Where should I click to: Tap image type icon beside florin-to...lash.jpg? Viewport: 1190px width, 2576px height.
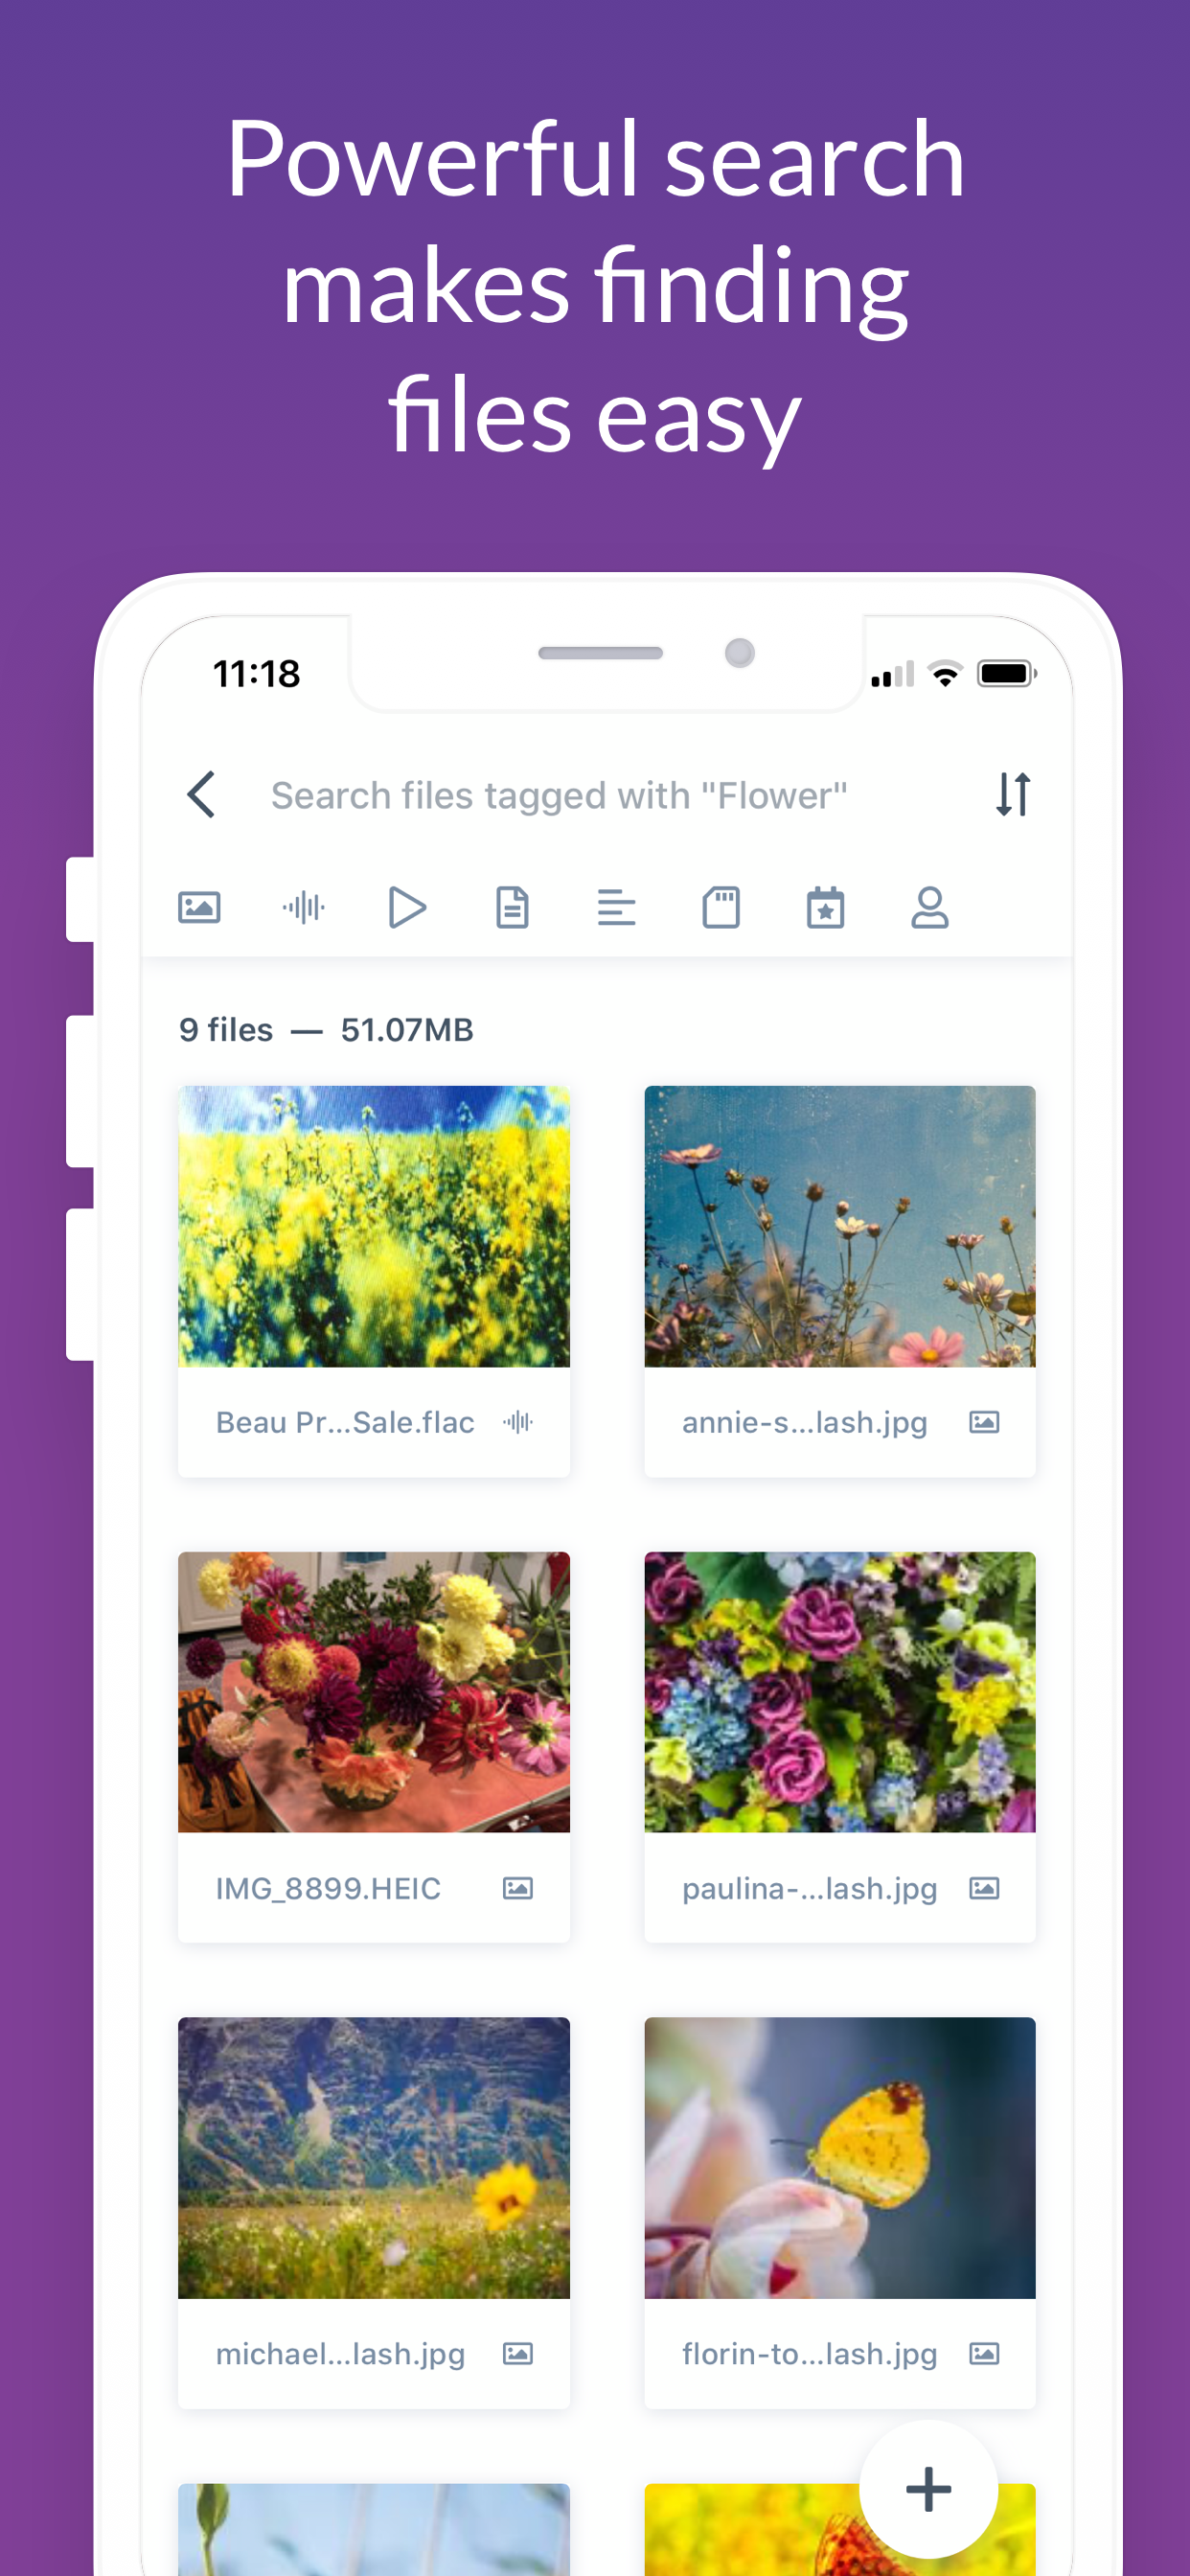[x=984, y=2354]
